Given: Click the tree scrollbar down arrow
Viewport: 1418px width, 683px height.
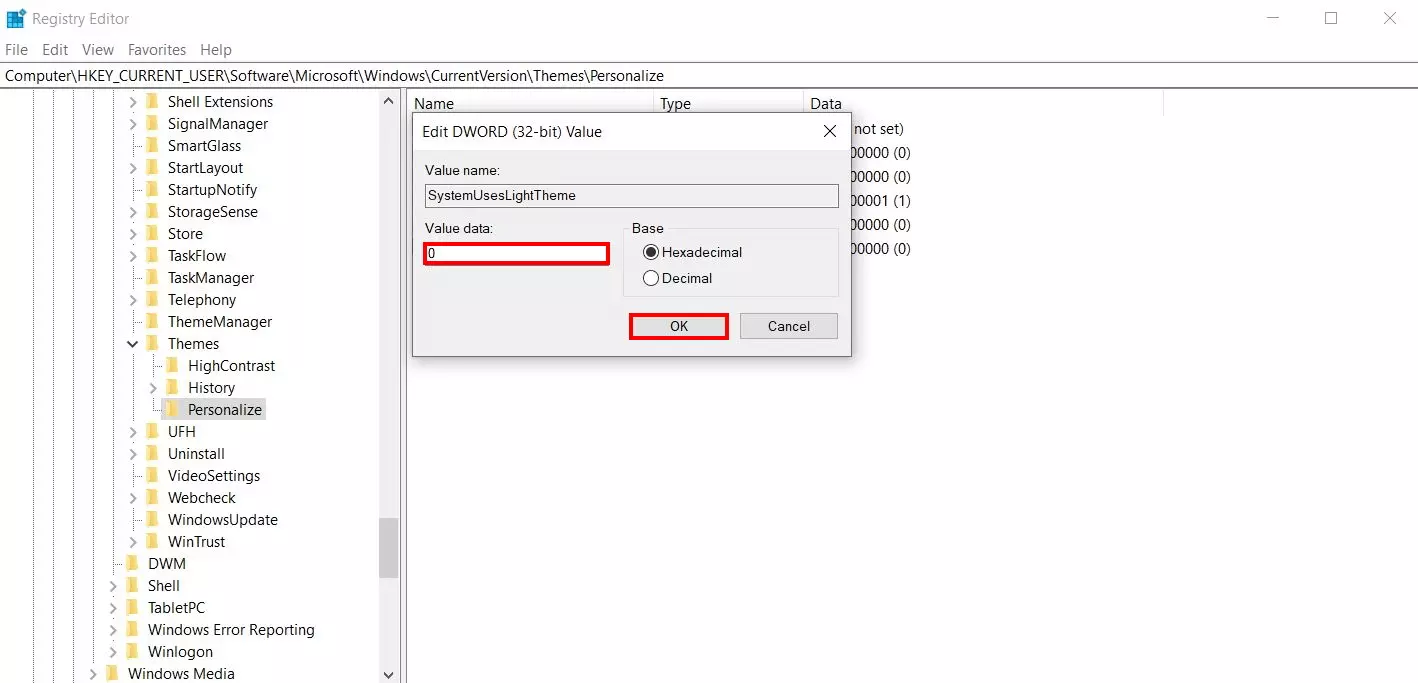Looking at the screenshot, I should click(x=389, y=674).
